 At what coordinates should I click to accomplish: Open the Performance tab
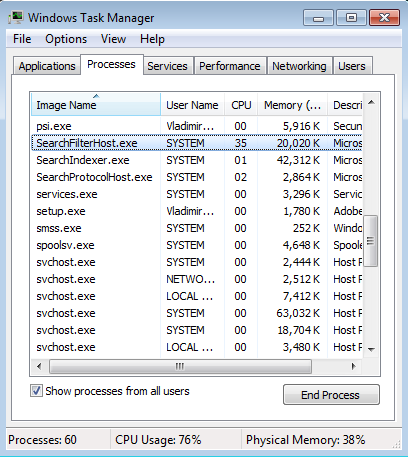click(x=230, y=66)
